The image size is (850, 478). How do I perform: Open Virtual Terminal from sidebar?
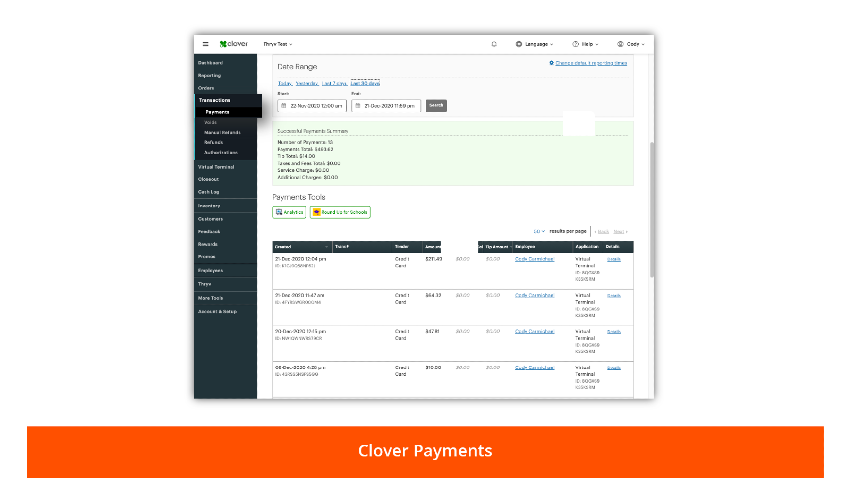(x=216, y=167)
